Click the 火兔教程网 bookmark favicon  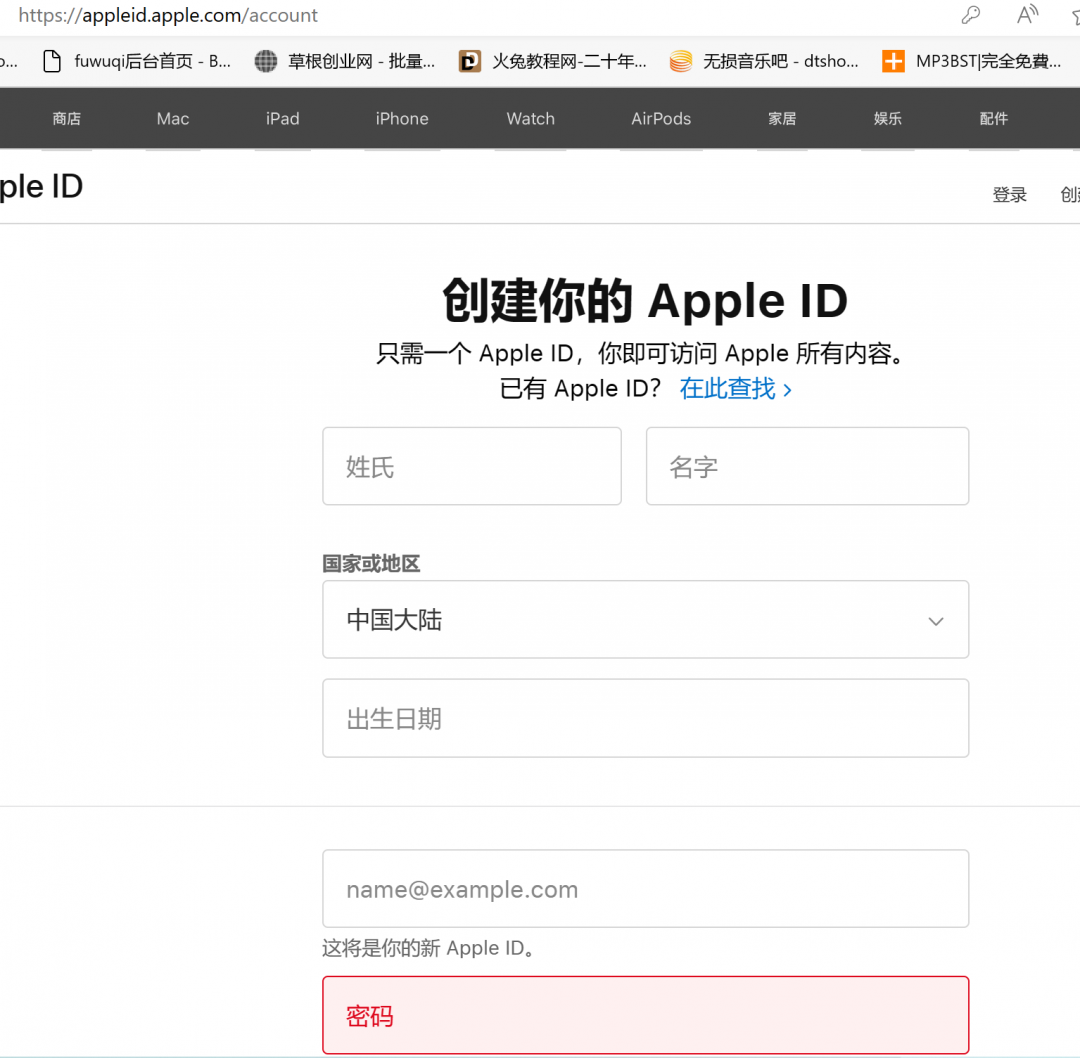pyautogui.click(x=470, y=61)
